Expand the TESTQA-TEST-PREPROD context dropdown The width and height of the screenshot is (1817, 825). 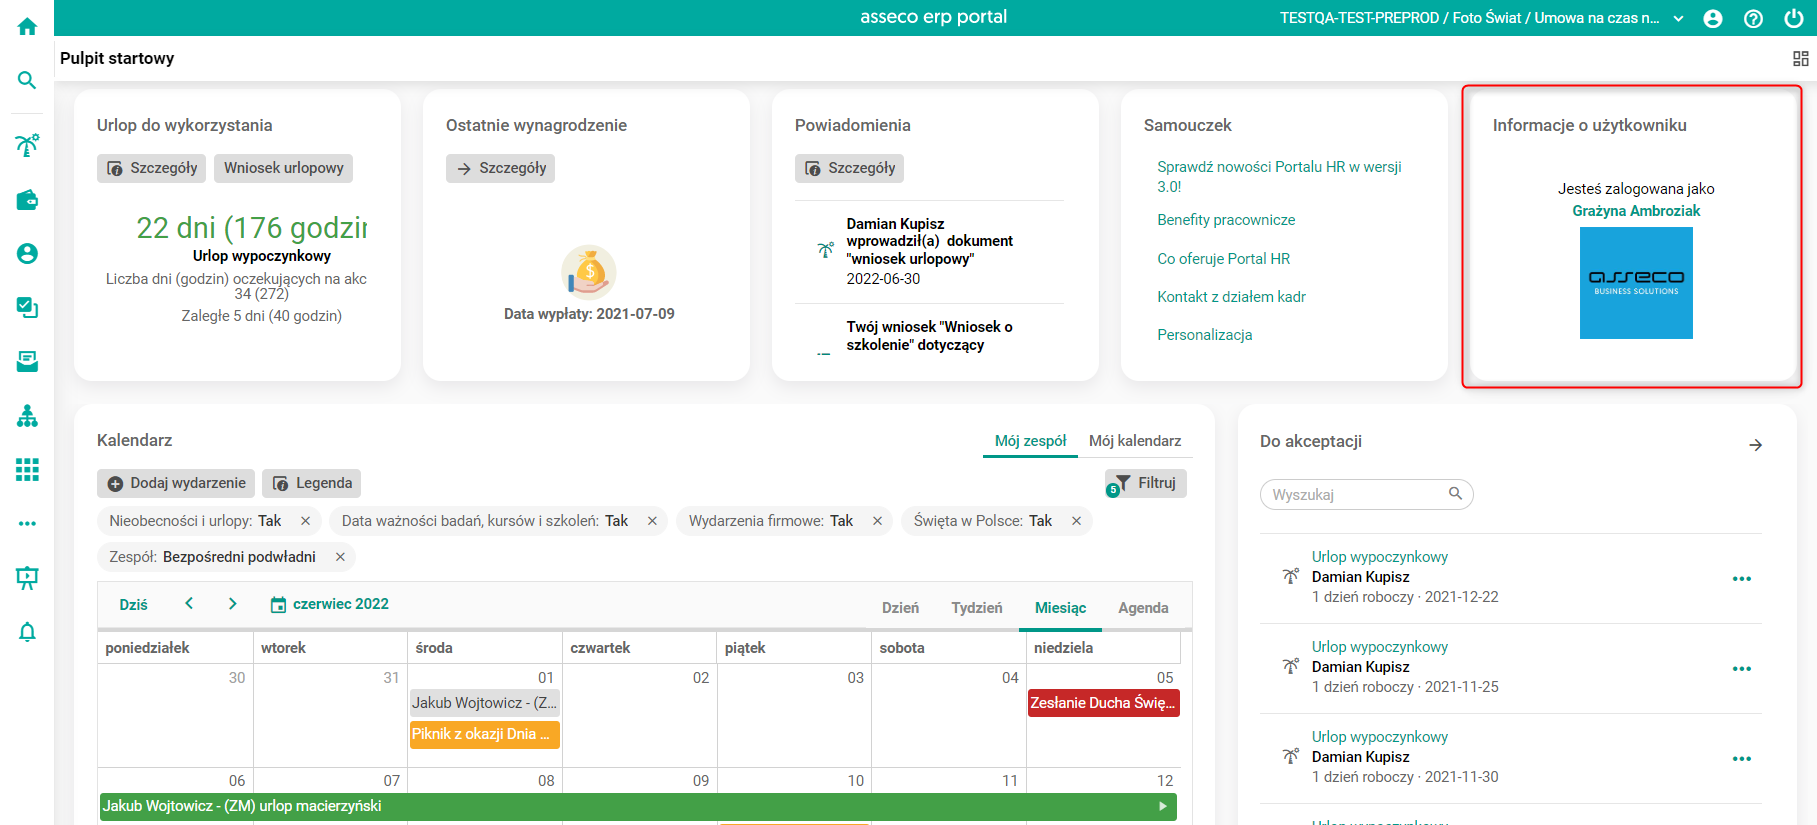(1679, 18)
